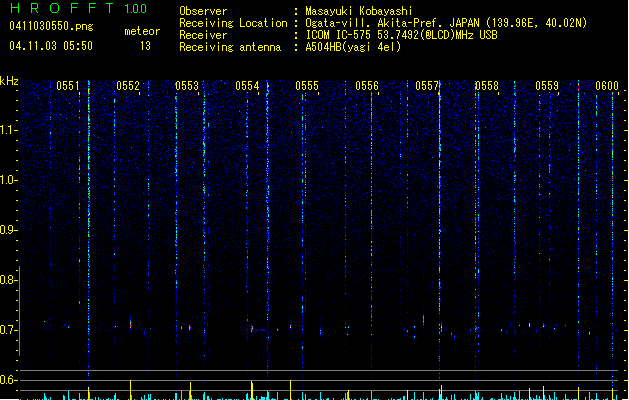The height and width of the screenshot is (400, 629).
Task: Click the 0559 time marker
Action: pyautogui.click(x=547, y=86)
